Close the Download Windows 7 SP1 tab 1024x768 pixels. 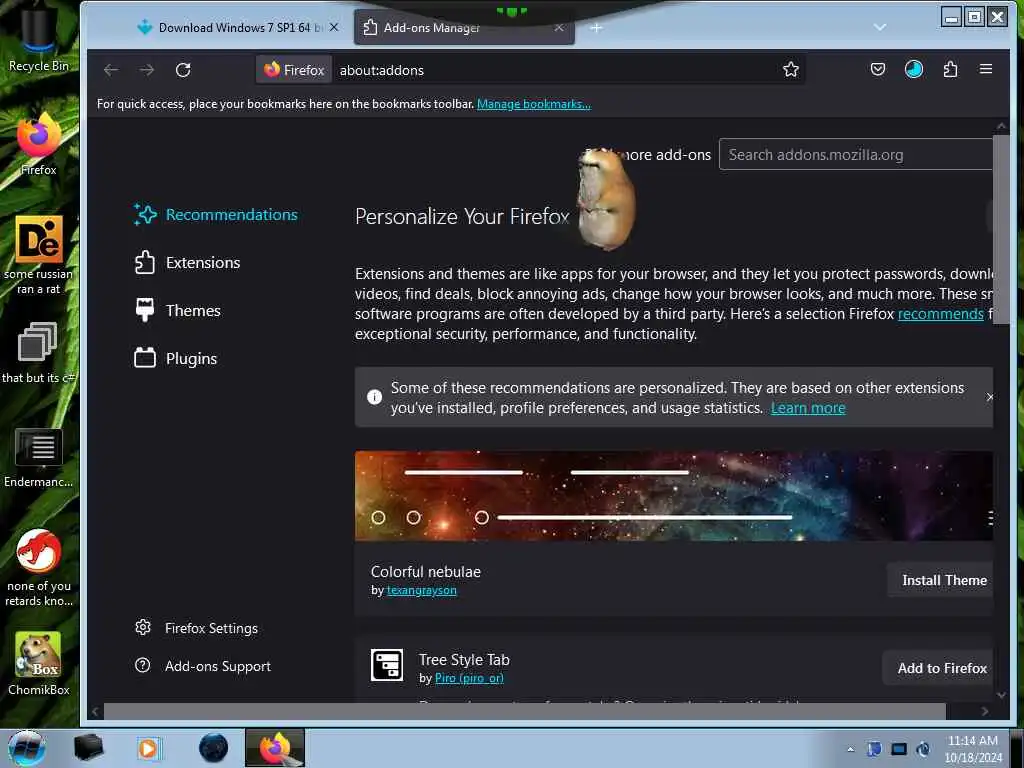point(334,27)
